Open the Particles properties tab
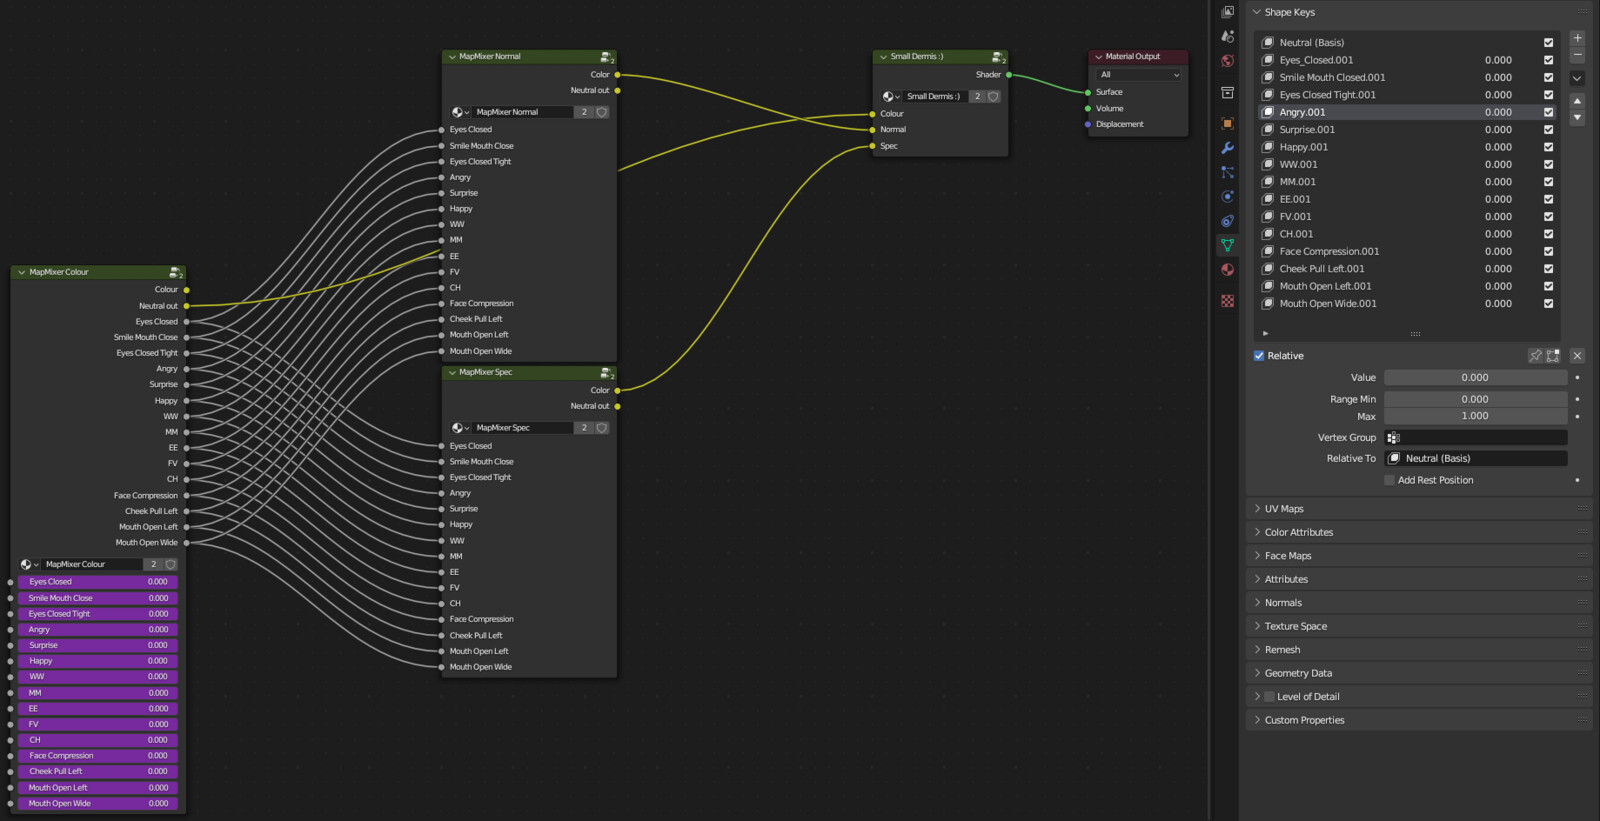The width and height of the screenshot is (1600, 821). (x=1227, y=172)
